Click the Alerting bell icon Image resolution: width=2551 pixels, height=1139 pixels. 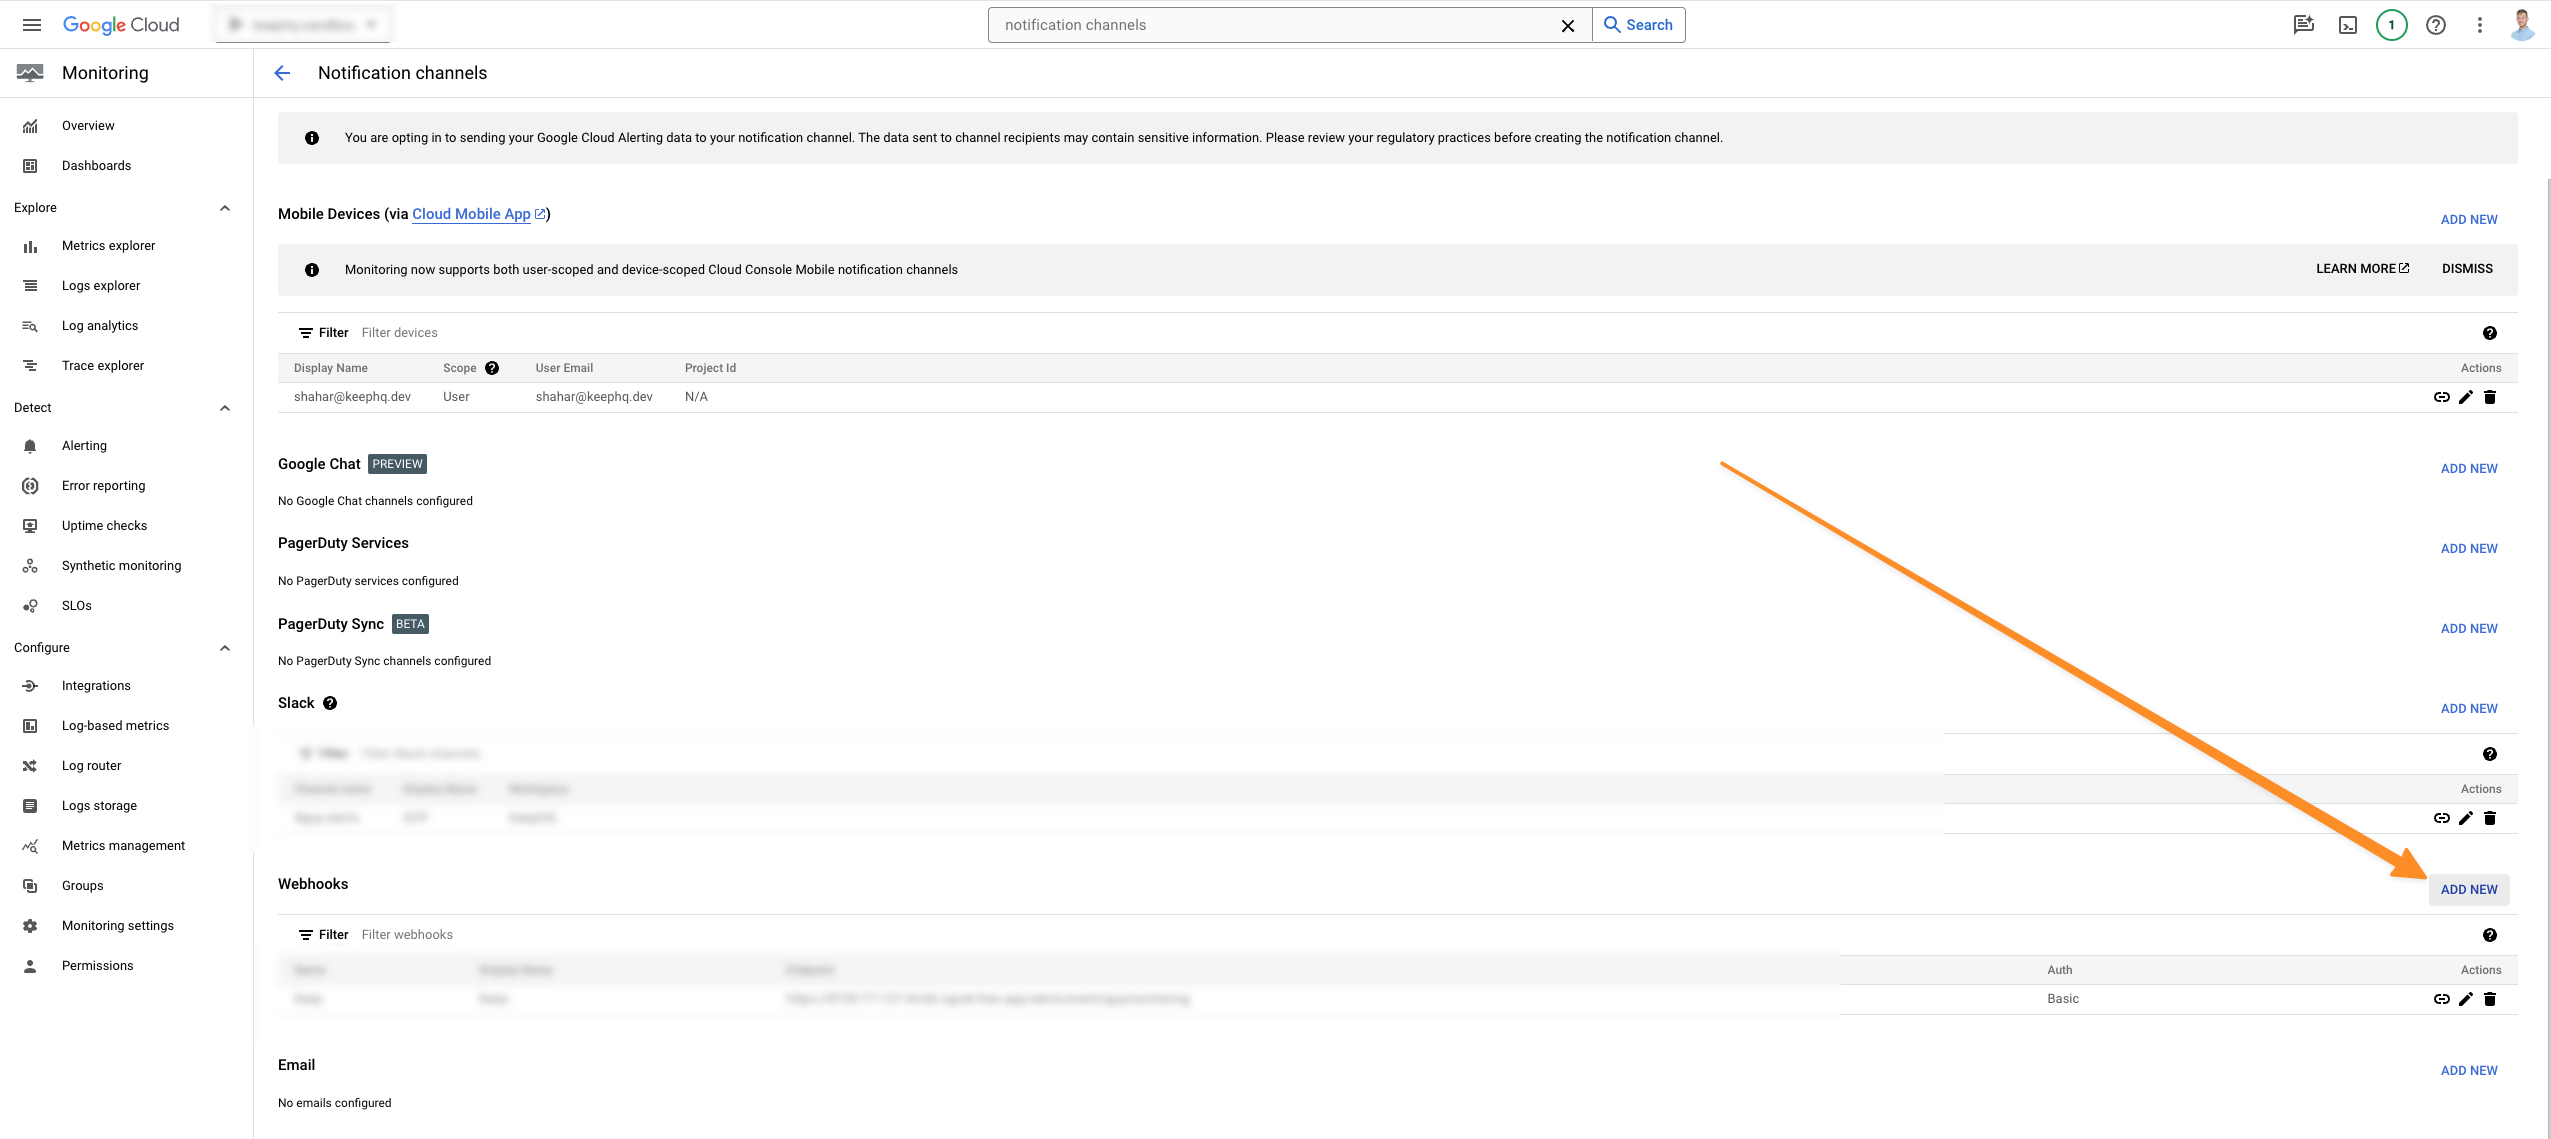tap(30, 446)
